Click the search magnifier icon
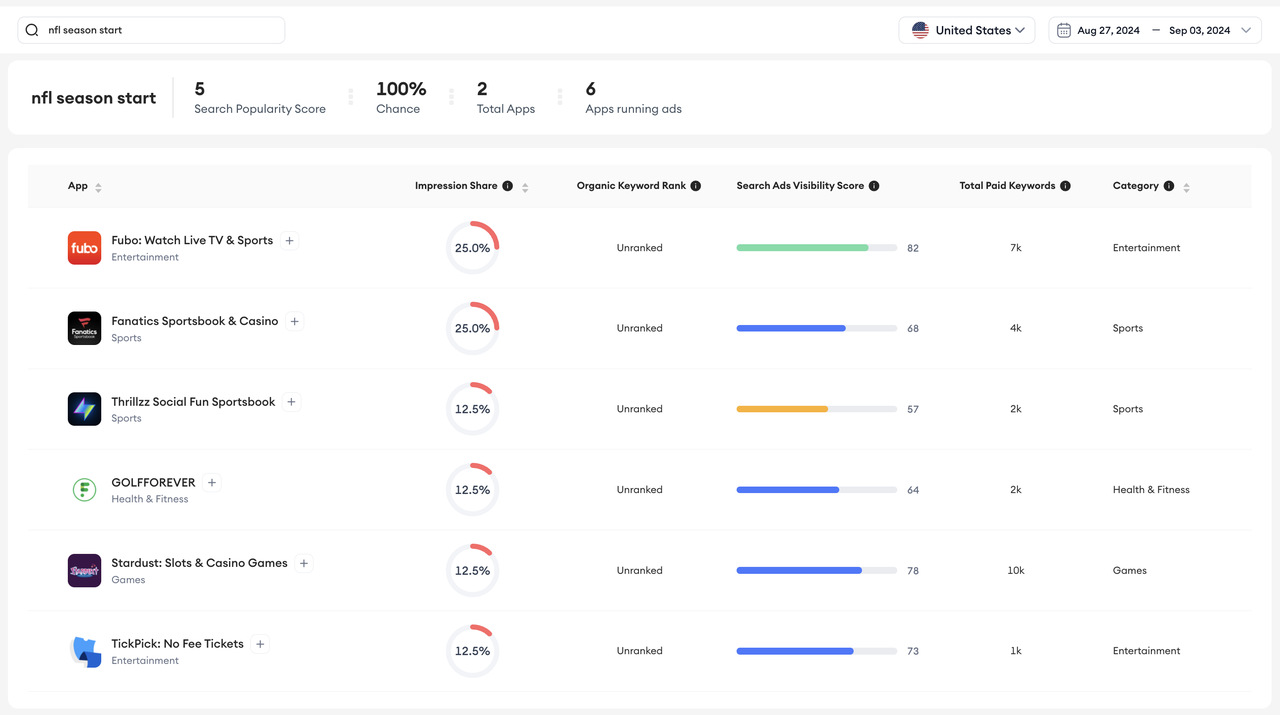Image resolution: width=1280 pixels, height=715 pixels. [x=32, y=30]
